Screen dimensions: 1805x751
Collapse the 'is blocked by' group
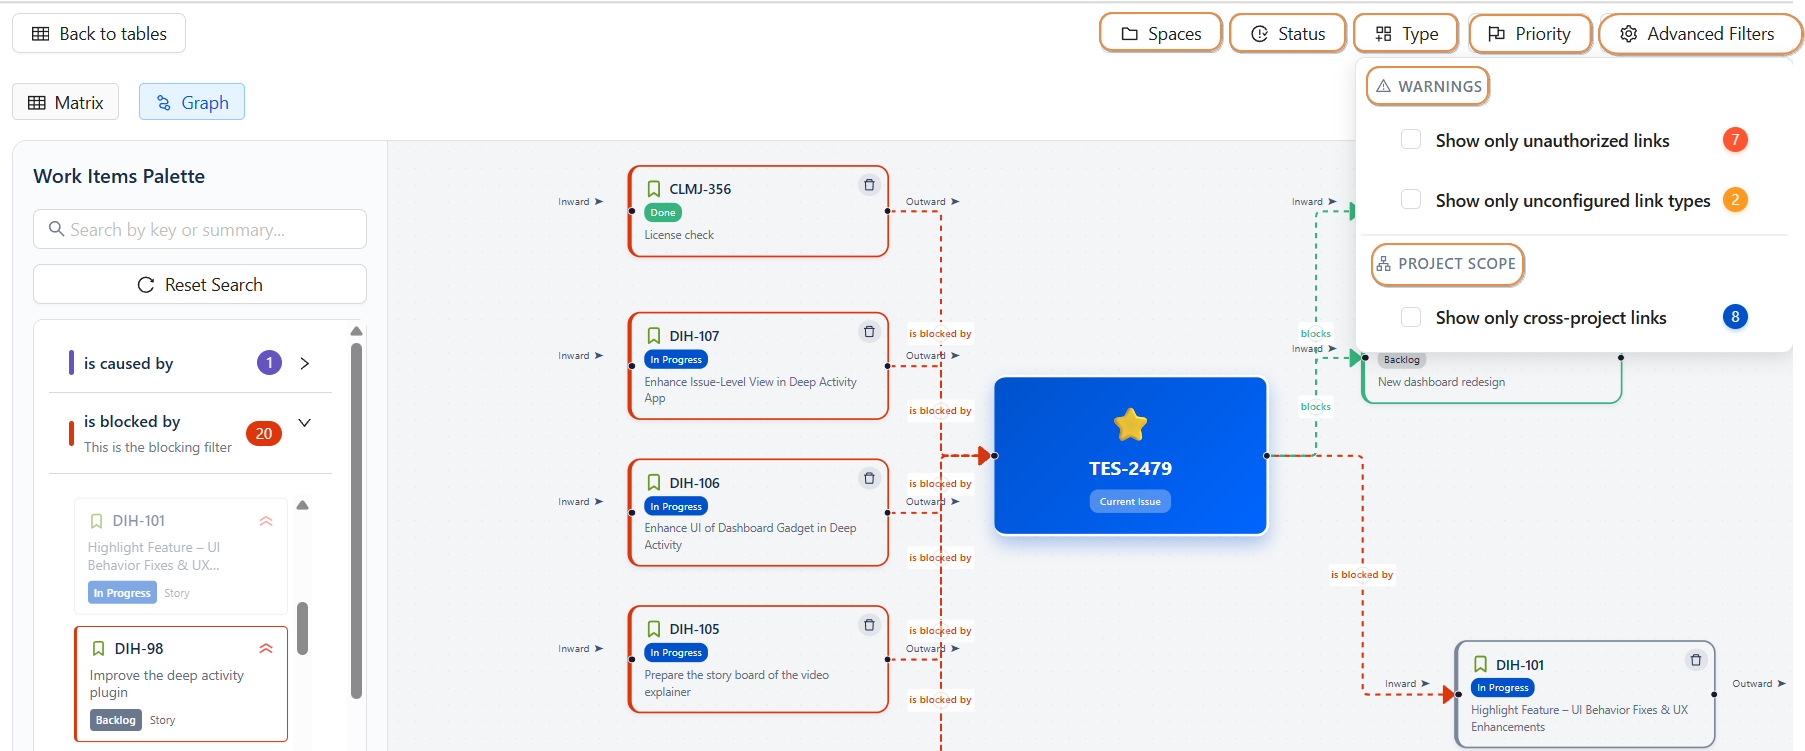(x=305, y=423)
